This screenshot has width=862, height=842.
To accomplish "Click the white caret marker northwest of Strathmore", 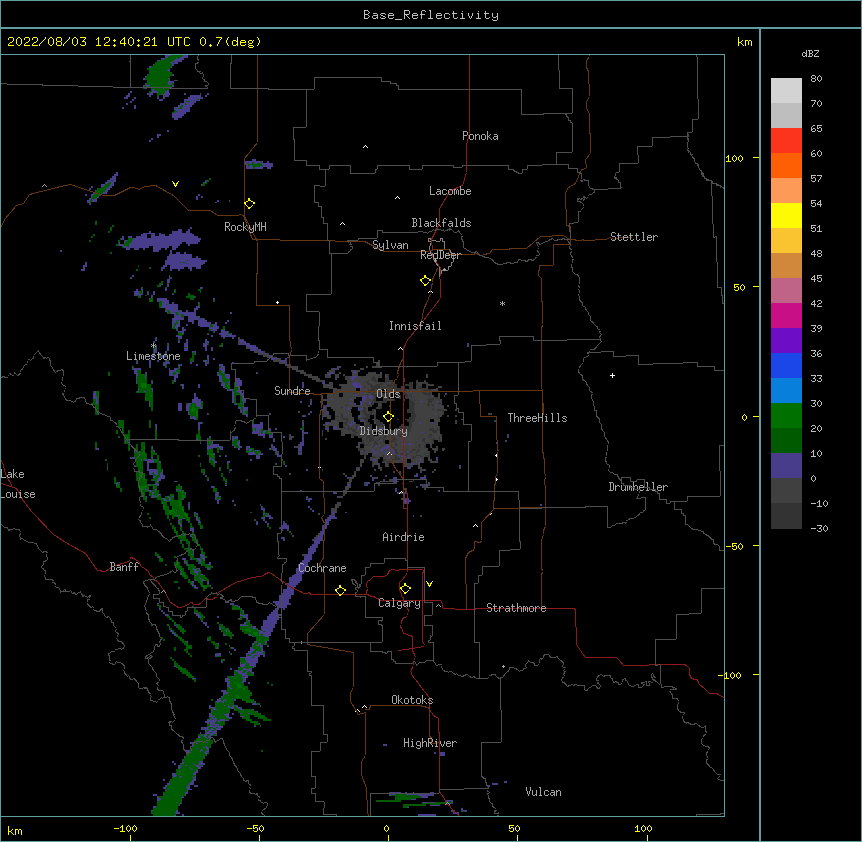I will tap(438, 605).
